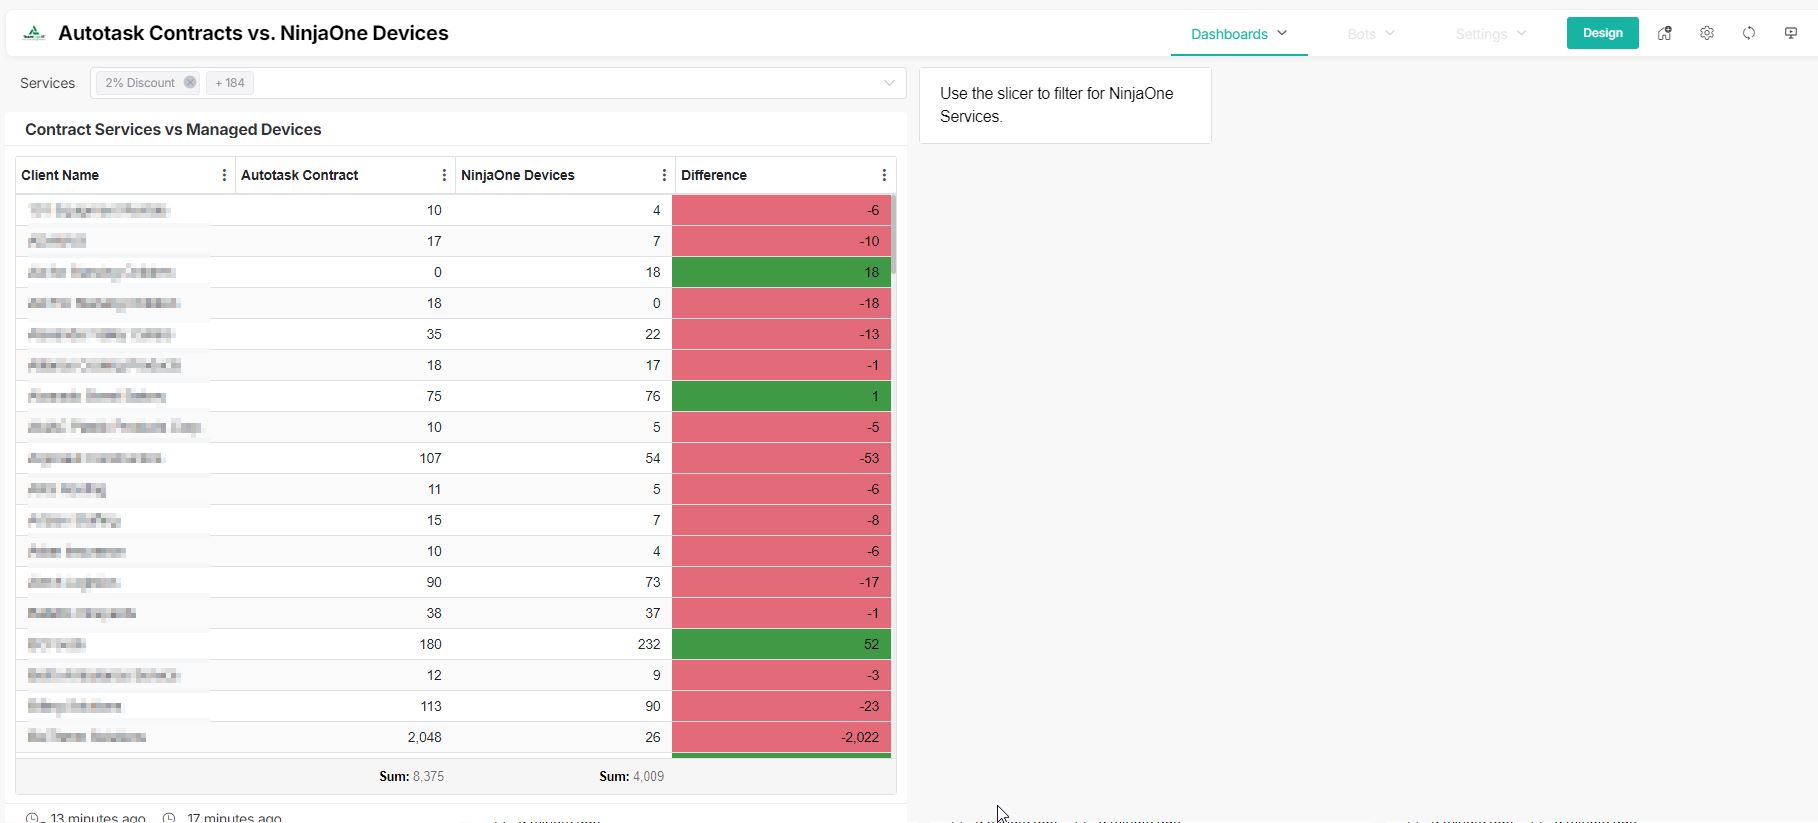Open NinjaOne Devices column options menu
Screen dimensions: 1818x823
[664, 175]
